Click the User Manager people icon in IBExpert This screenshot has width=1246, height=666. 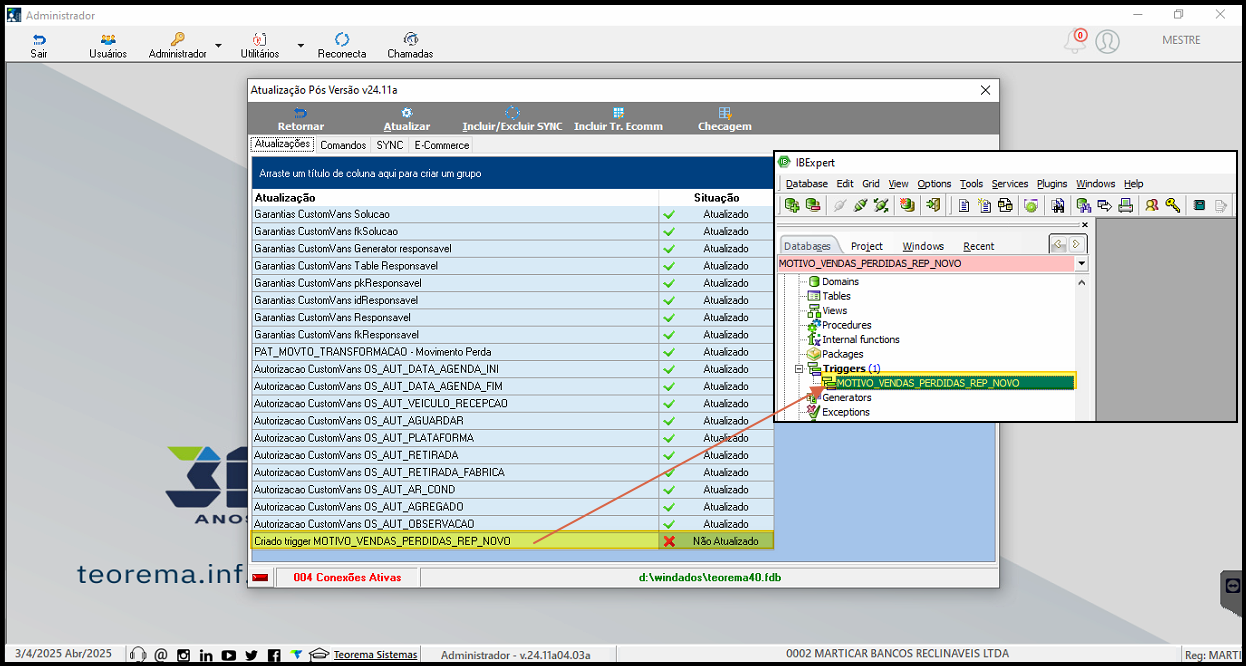pos(1152,205)
